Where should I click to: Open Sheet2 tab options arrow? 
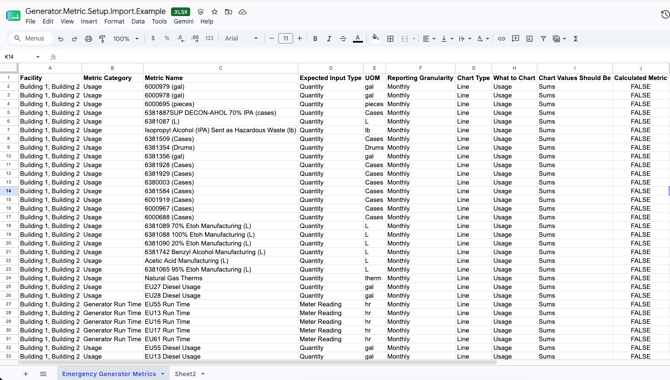[x=203, y=374]
